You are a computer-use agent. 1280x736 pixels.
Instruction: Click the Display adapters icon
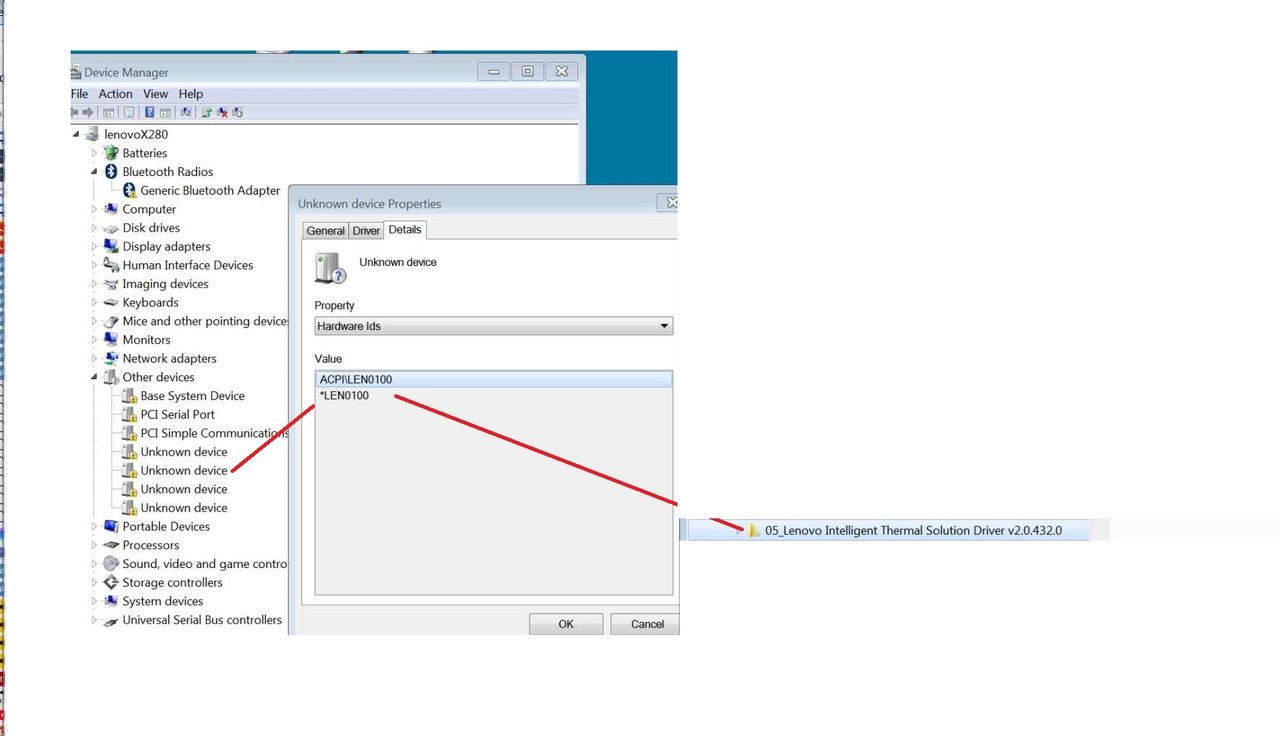click(111, 246)
